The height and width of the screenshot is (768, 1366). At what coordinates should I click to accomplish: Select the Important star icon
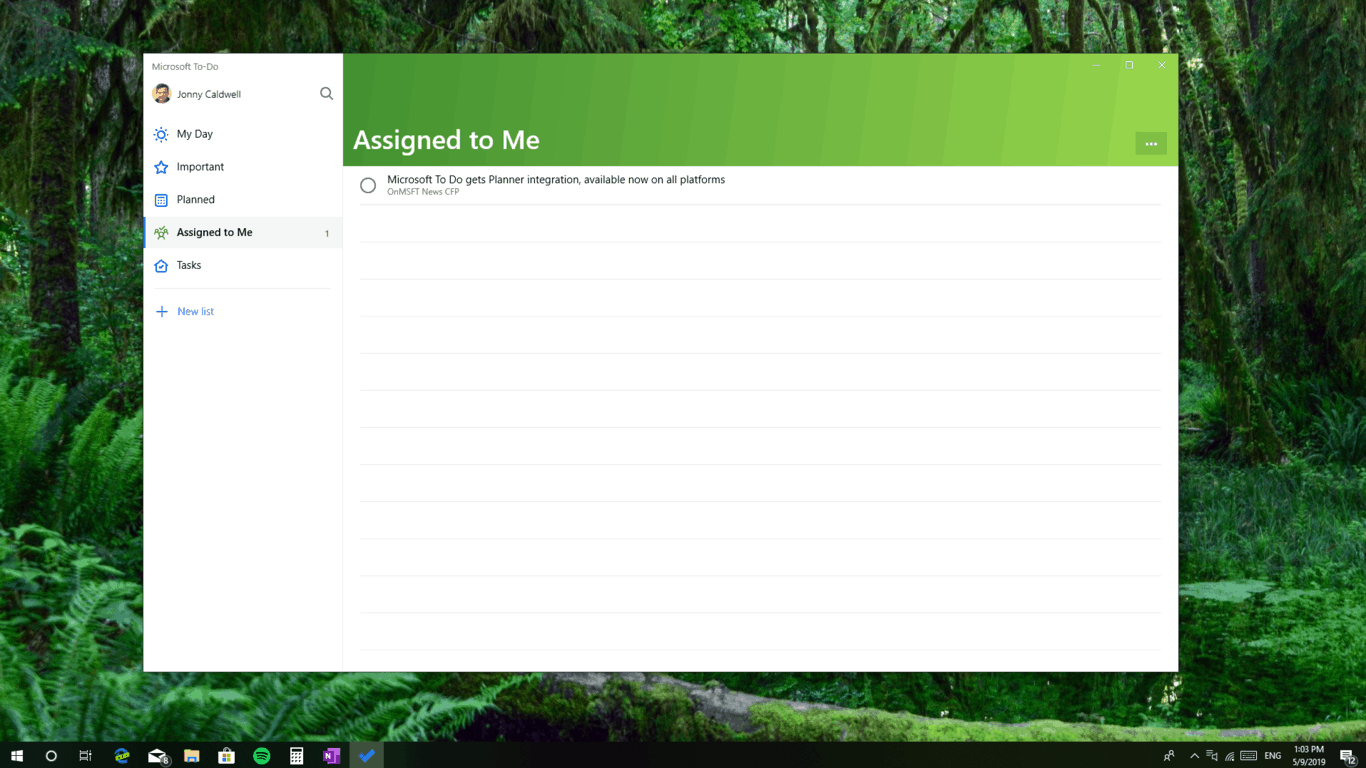(161, 167)
